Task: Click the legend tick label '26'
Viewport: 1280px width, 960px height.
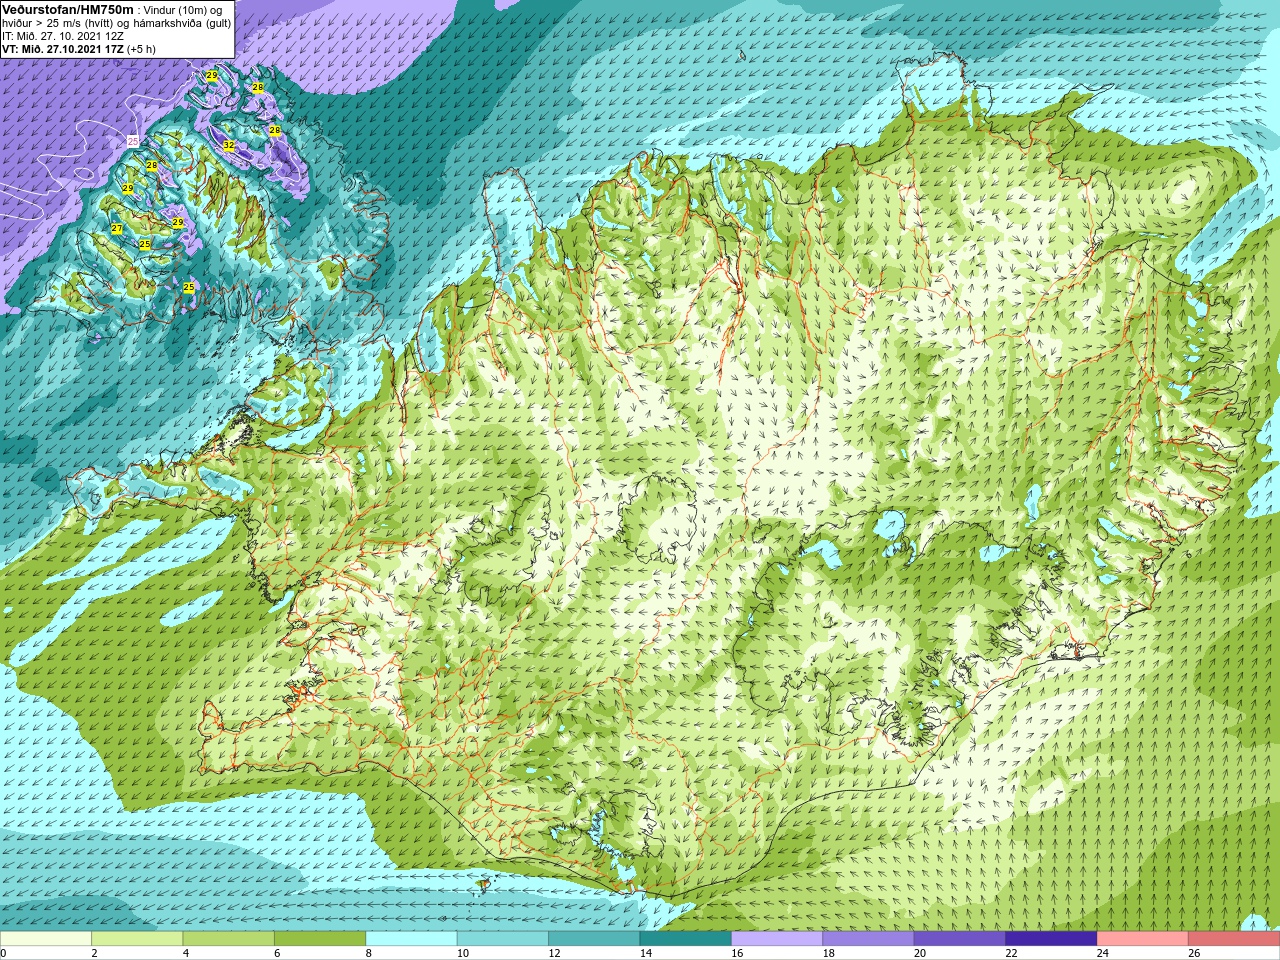Action: point(1194,953)
